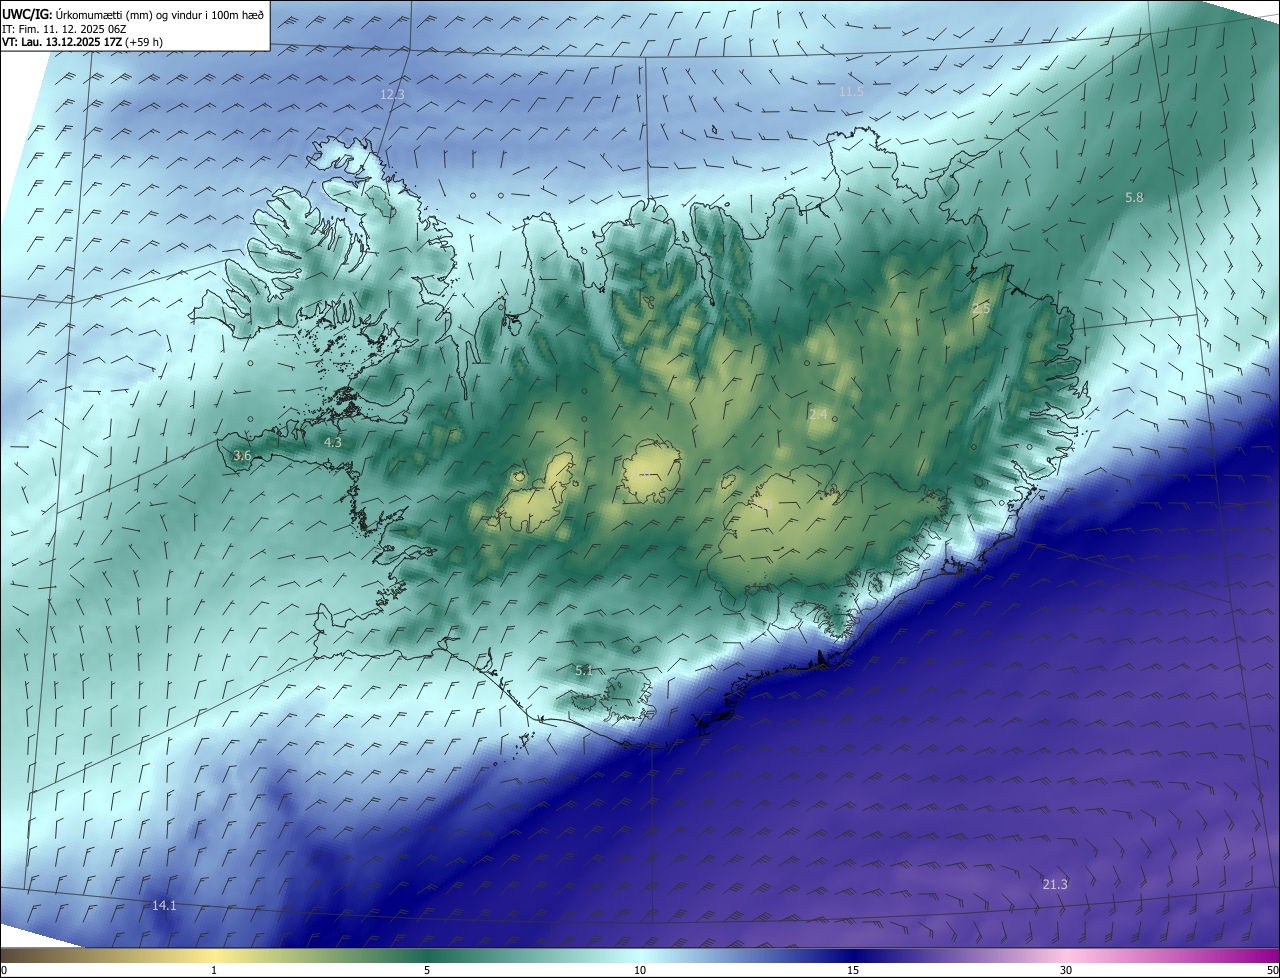Pick the 10 tick on the color scale

pyautogui.click(x=640, y=970)
